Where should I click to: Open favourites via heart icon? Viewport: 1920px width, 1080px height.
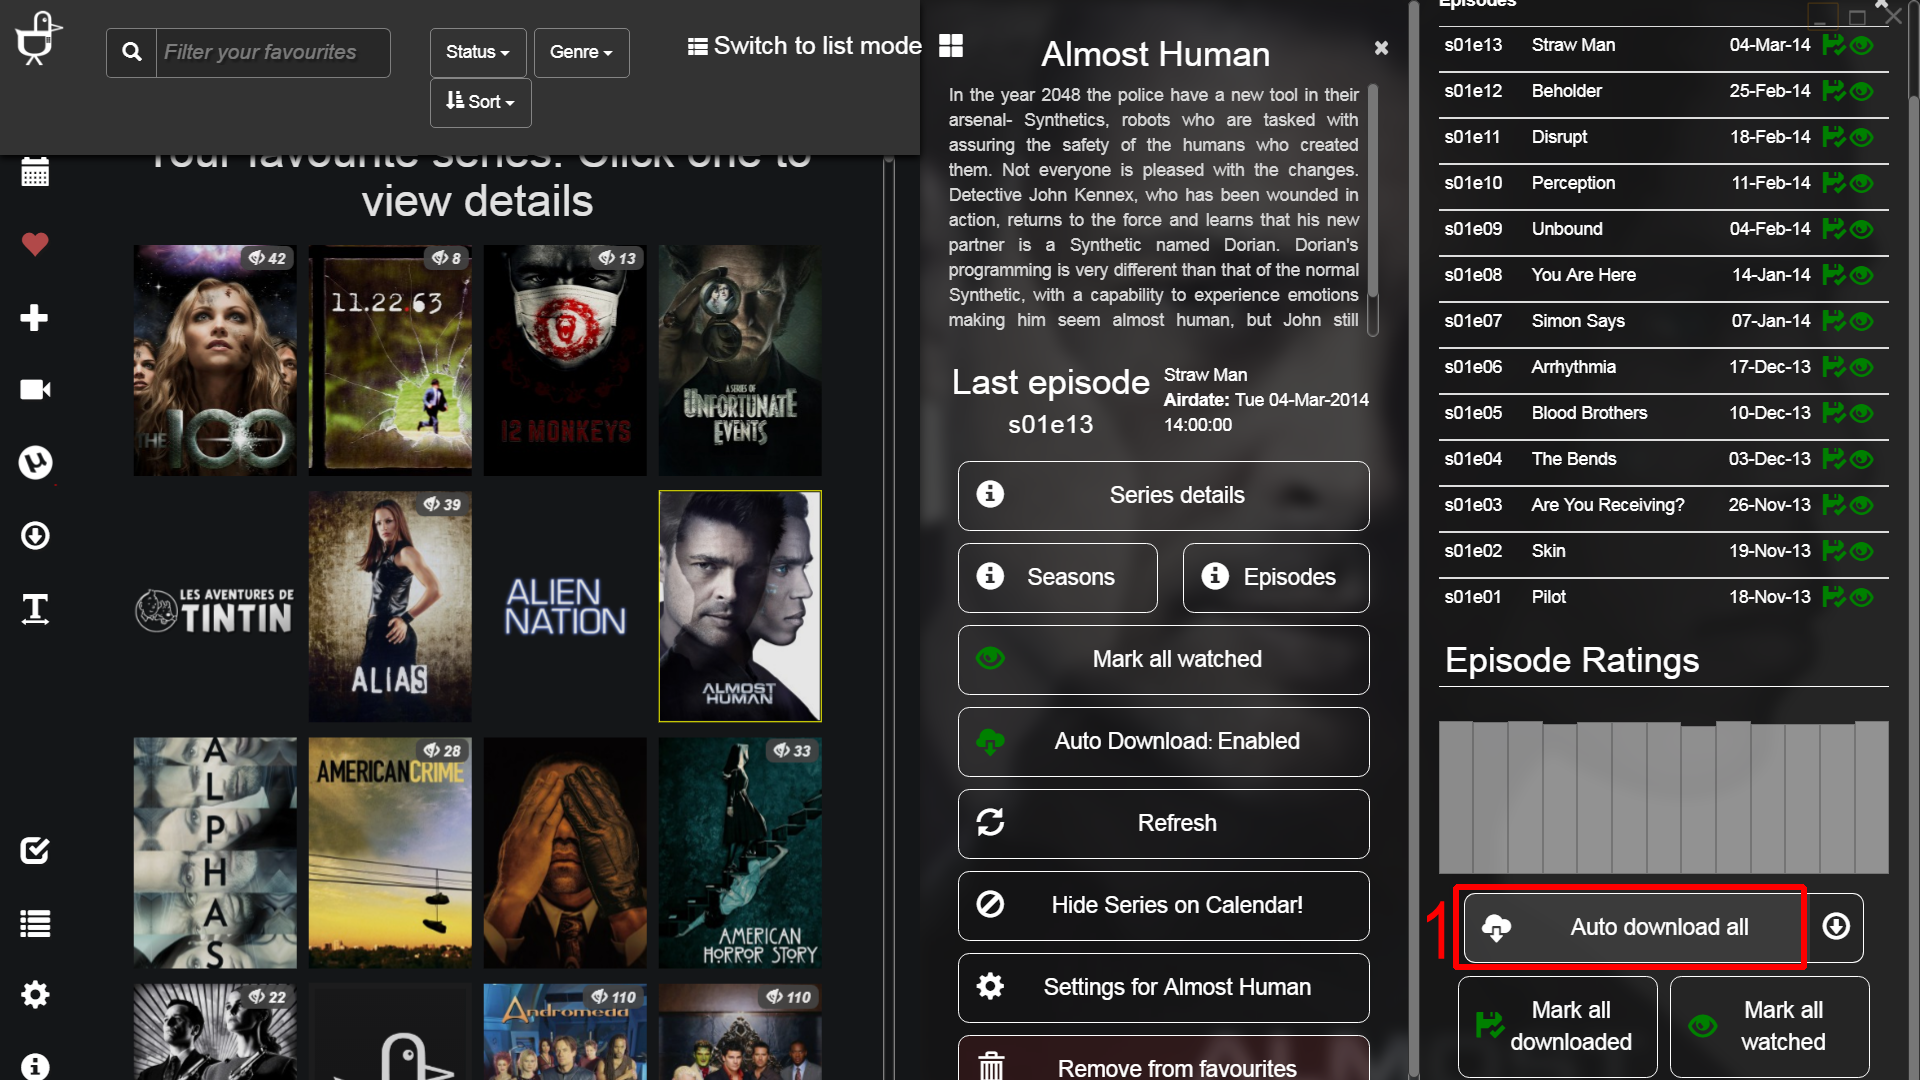tap(35, 244)
